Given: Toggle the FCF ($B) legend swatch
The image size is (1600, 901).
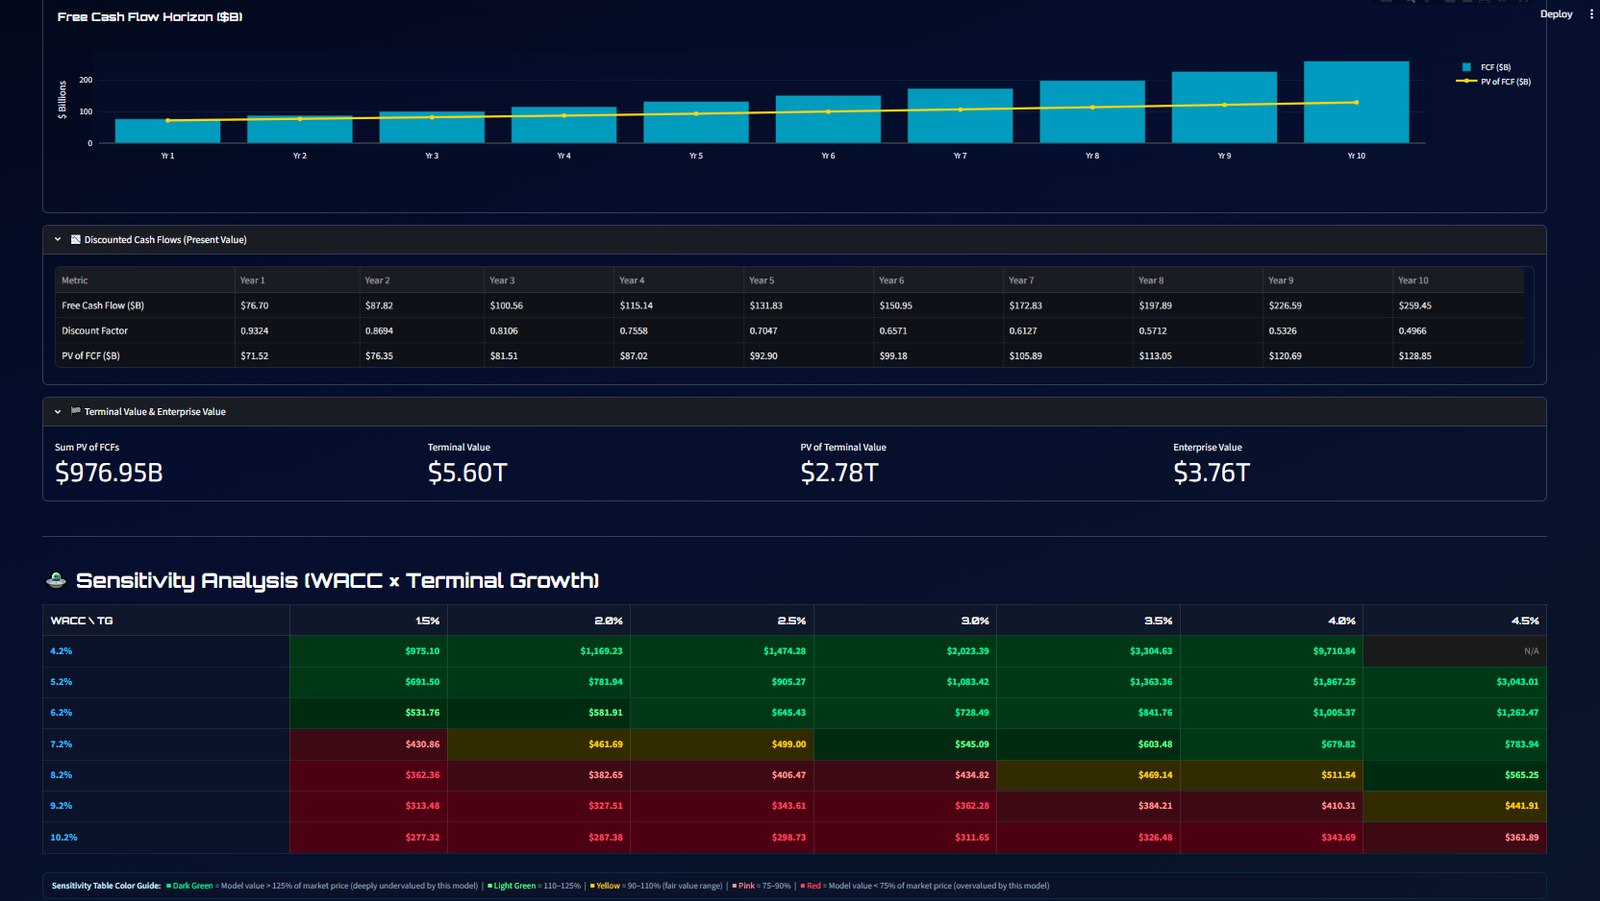Looking at the screenshot, I should click(x=1467, y=67).
